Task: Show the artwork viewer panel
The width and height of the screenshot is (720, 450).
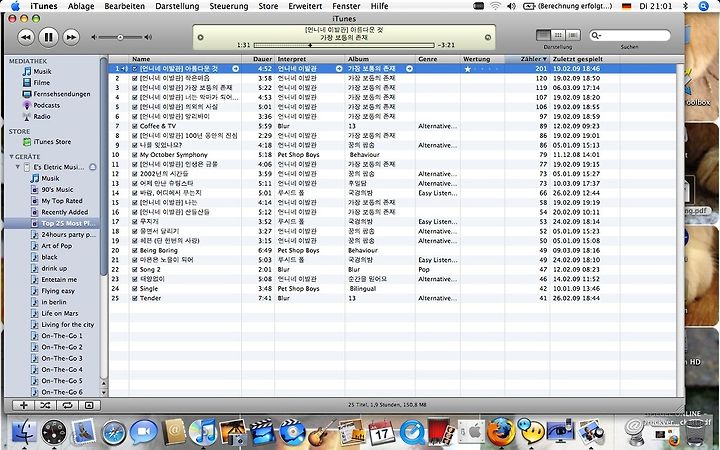Action: click(x=89, y=405)
